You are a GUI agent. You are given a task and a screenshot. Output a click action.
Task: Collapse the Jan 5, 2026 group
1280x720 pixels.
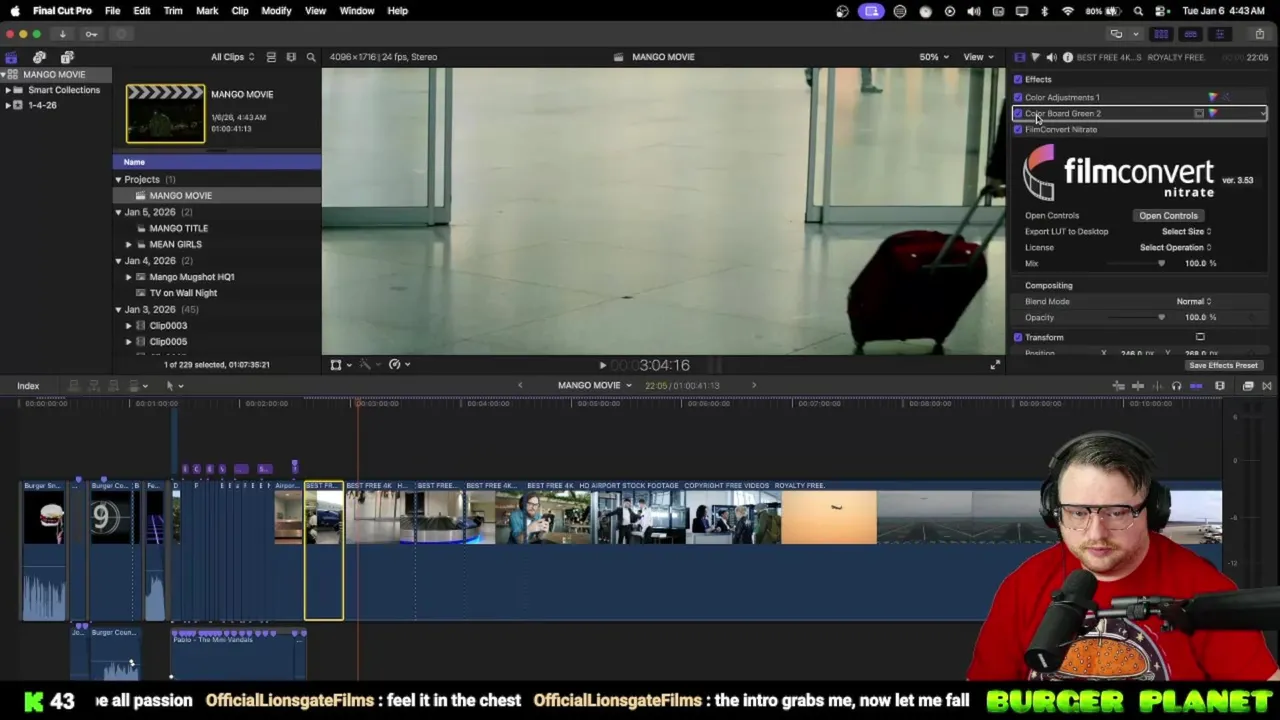point(118,212)
